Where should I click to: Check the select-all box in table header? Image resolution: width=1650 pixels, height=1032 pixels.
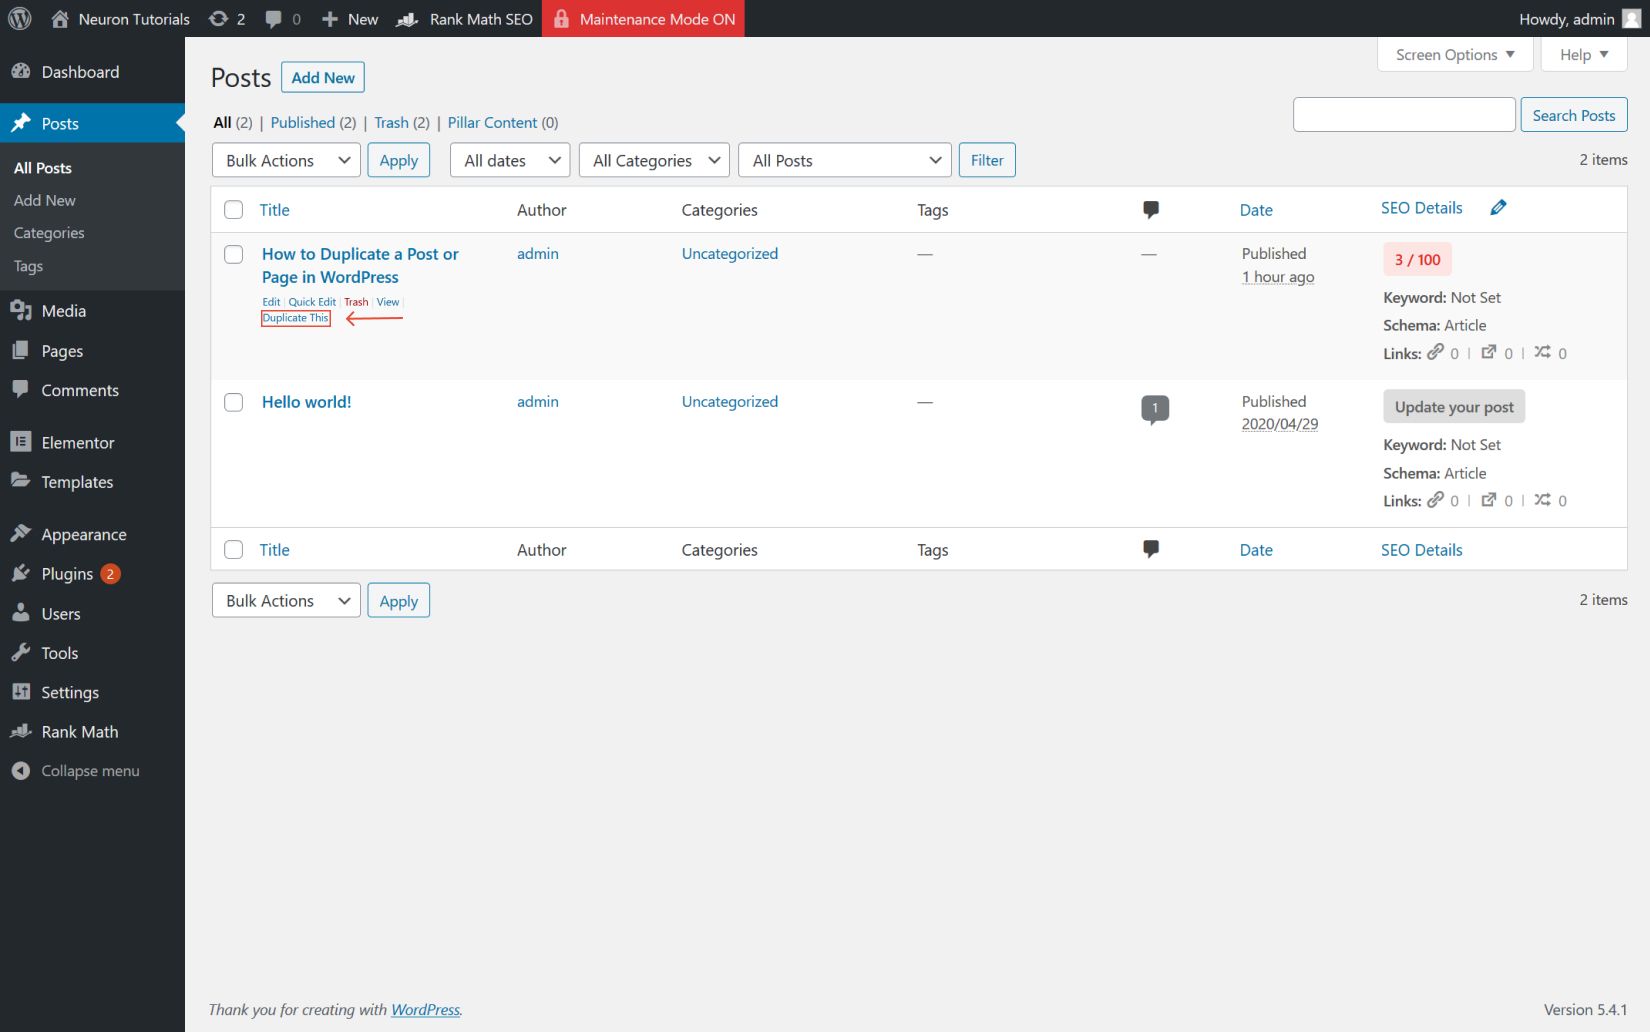(x=233, y=209)
